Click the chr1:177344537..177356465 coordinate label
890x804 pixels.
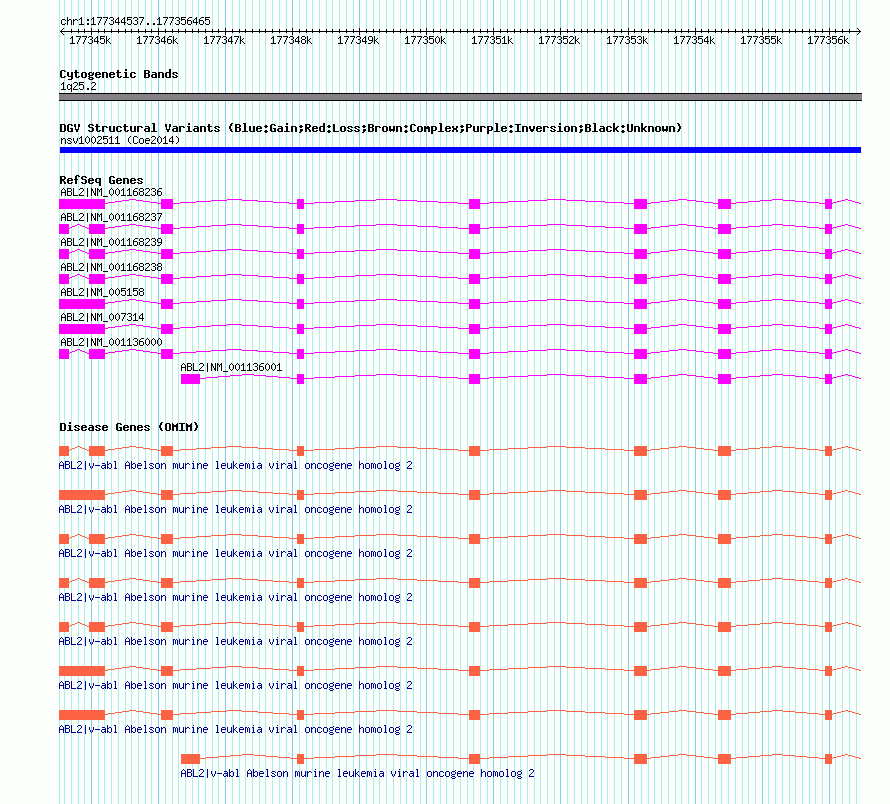[135, 21]
